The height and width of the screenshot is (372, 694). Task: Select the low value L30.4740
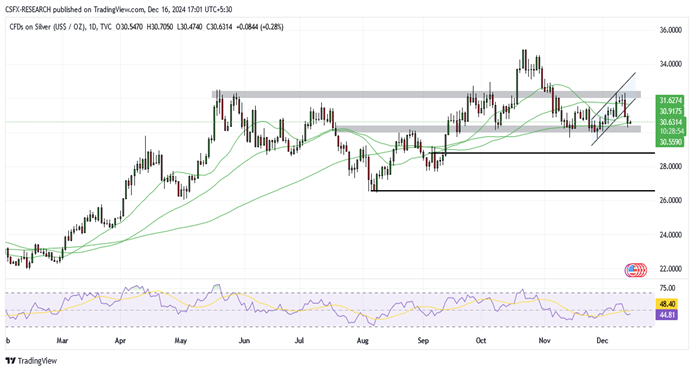point(189,27)
